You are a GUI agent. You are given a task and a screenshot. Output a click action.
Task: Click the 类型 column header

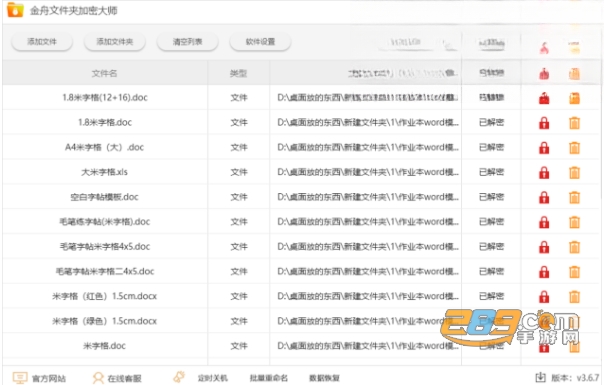(238, 73)
